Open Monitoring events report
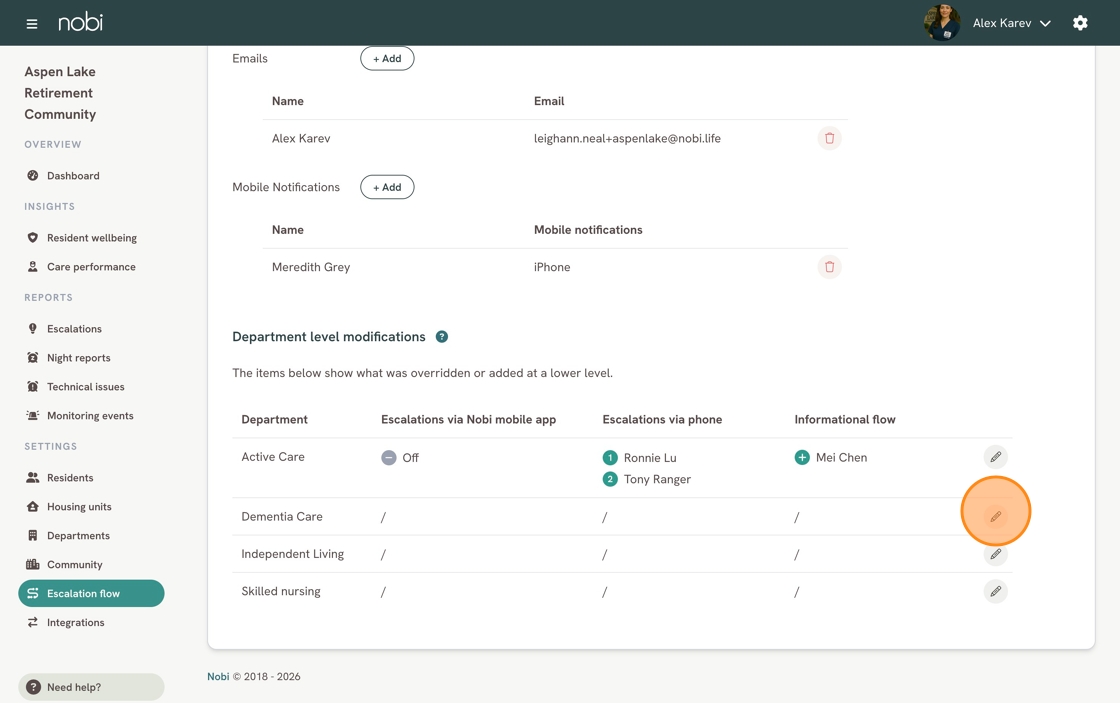 pyautogui.click(x=91, y=416)
